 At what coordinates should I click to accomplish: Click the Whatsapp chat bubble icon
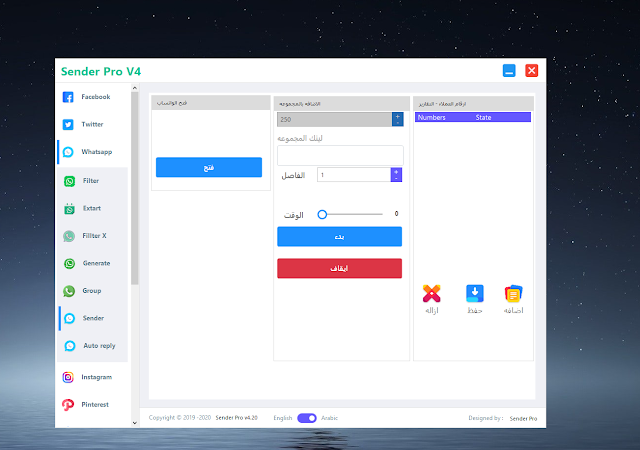click(x=68, y=152)
